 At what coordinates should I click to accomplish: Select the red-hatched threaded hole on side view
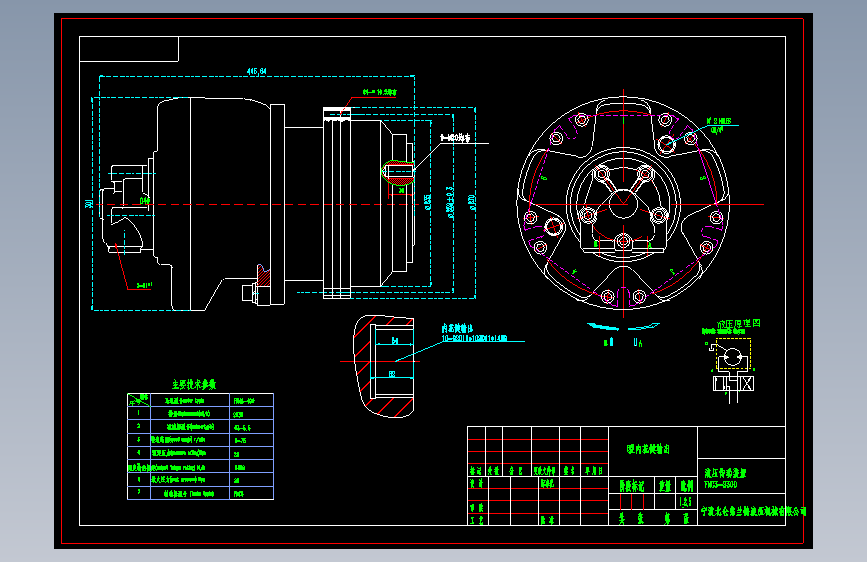(x=398, y=171)
